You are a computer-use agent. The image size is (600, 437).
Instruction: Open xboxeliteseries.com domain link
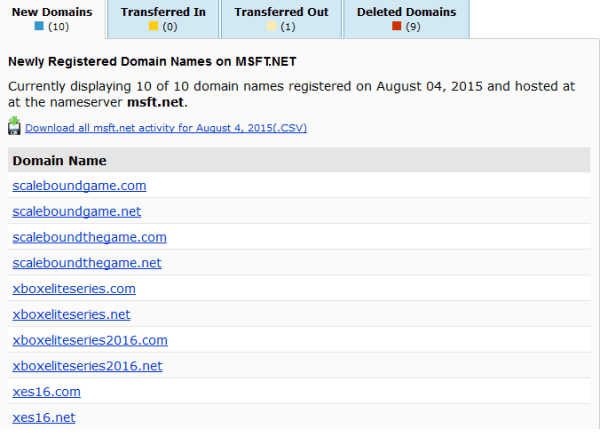point(73,289)
